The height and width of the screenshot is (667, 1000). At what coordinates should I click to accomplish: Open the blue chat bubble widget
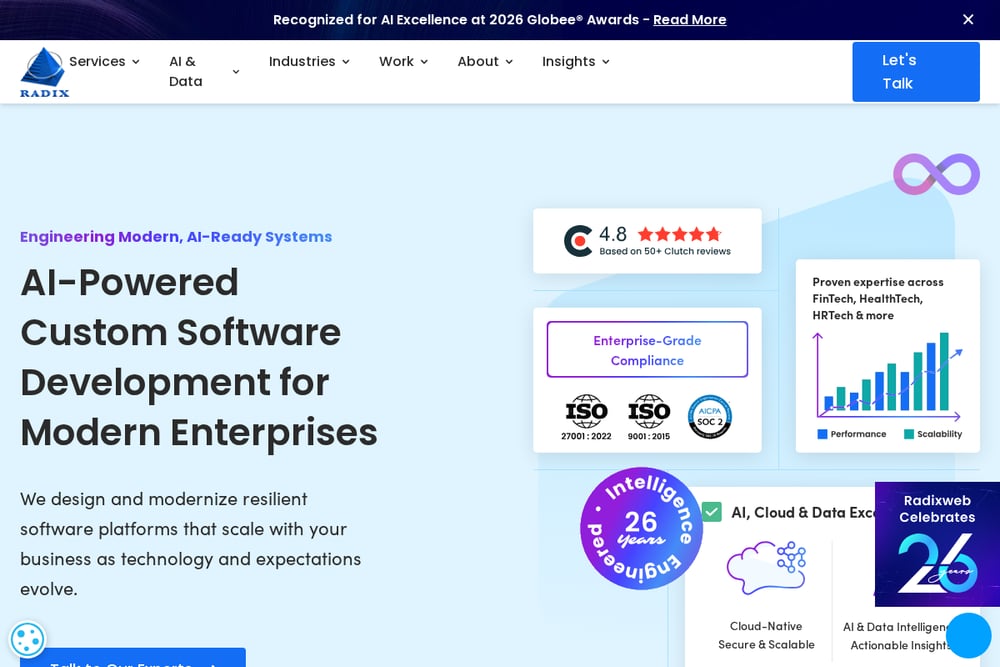coord(968,635)
